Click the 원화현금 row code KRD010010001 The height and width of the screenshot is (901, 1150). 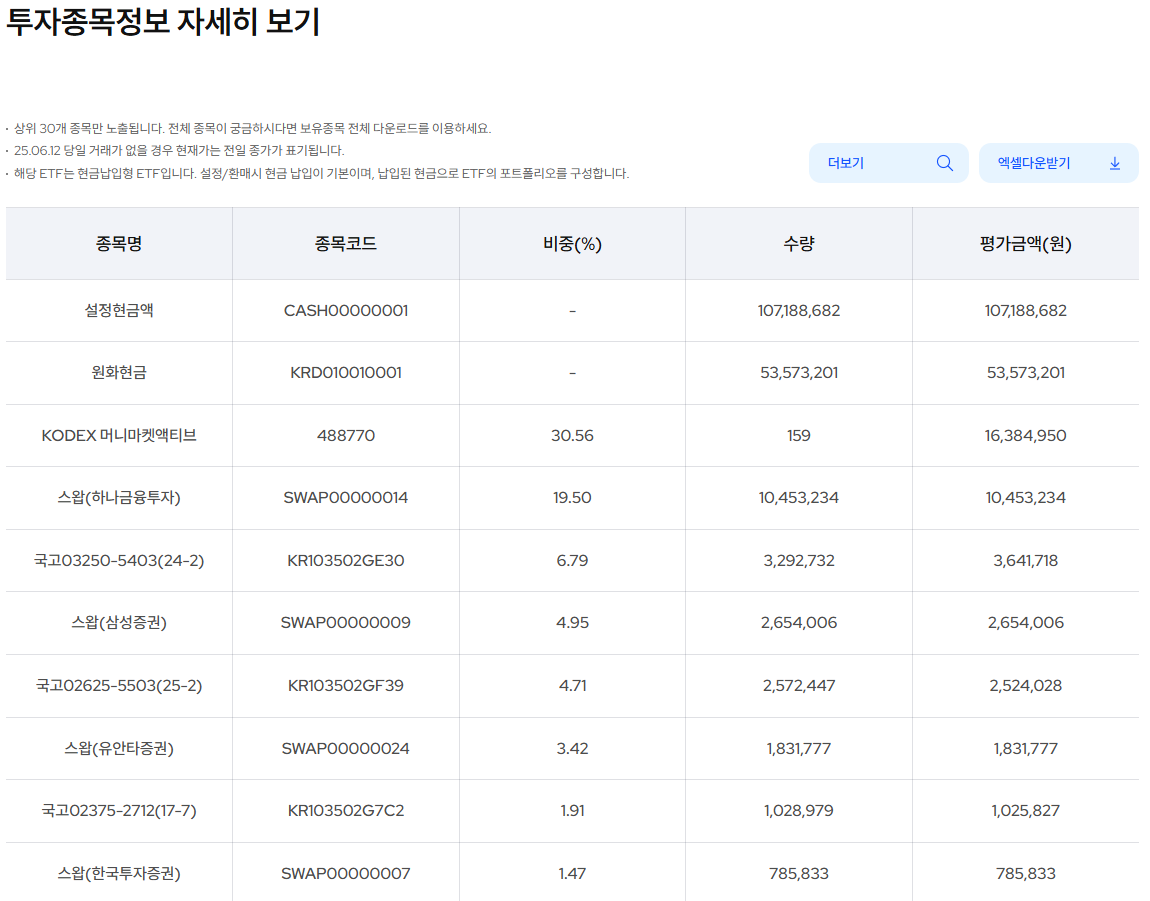344,373
